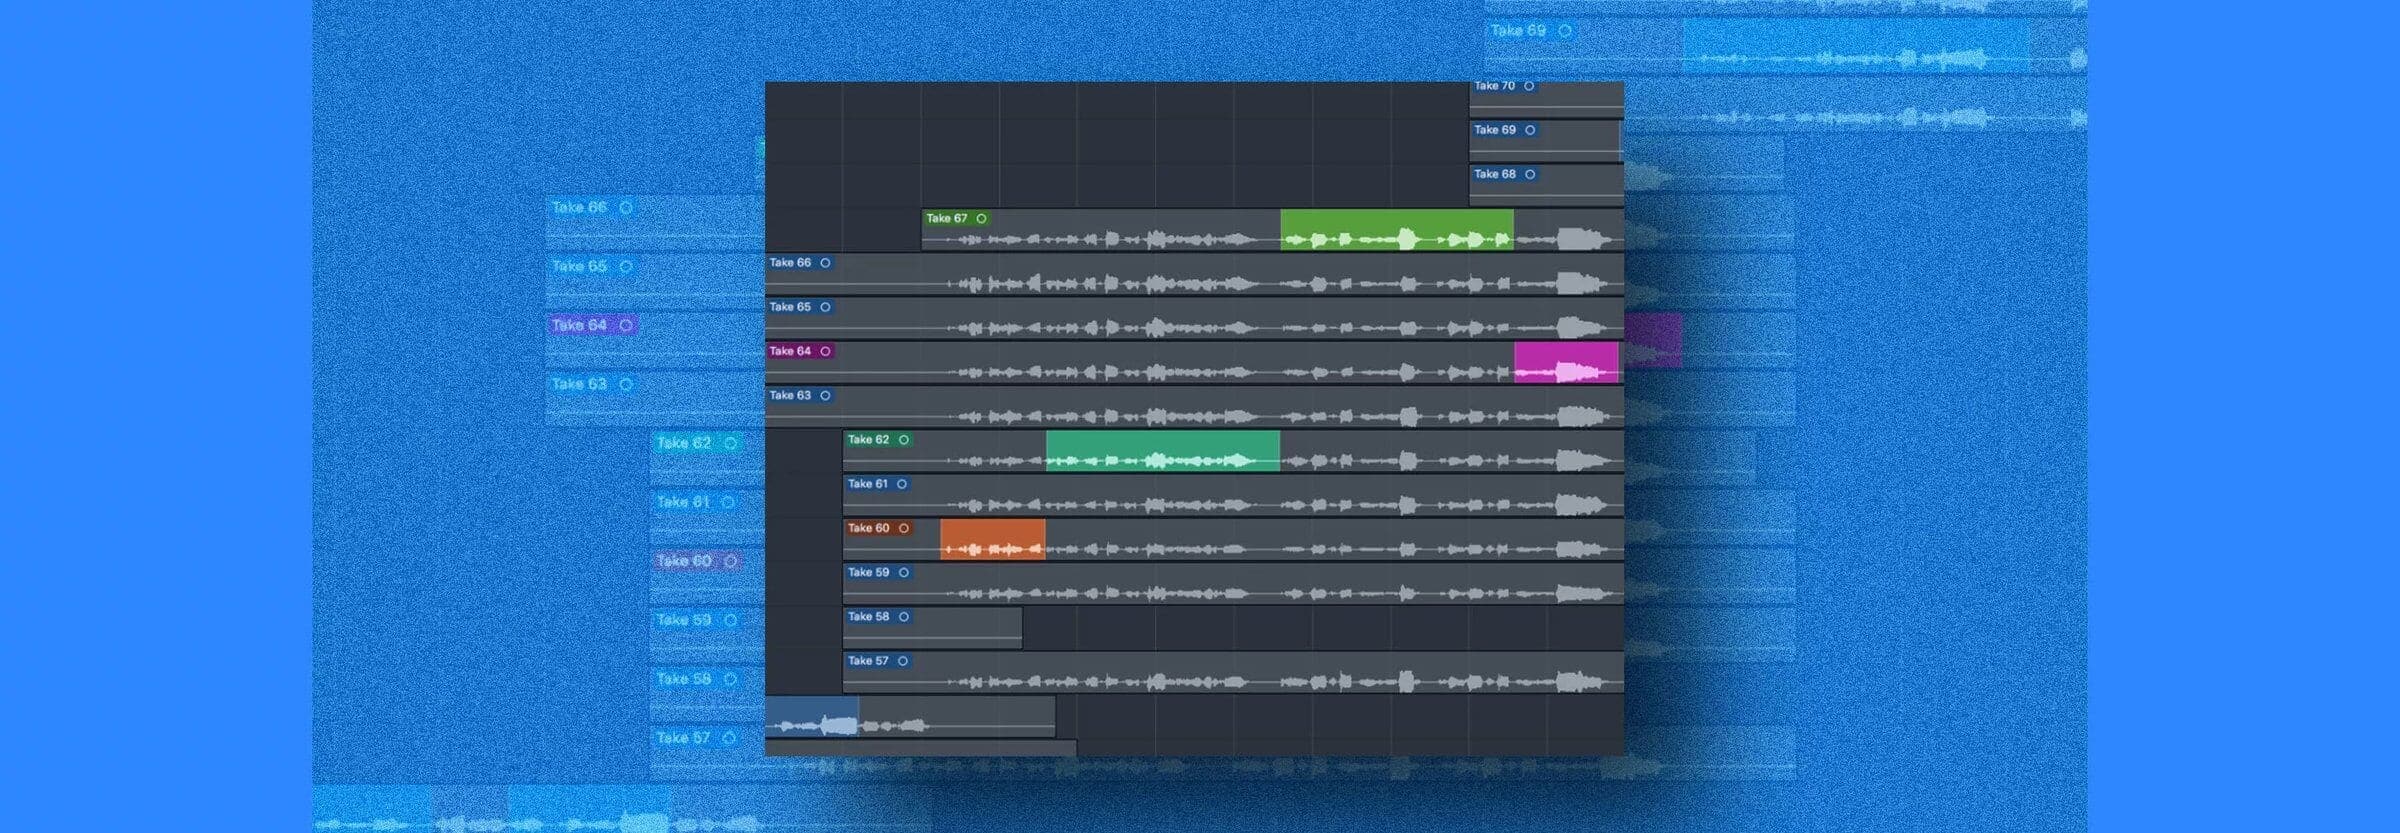Viewport: 2400px width, 833px height.
Task: Click the orange comp section on Take 60
Action: tap(993, 539)
